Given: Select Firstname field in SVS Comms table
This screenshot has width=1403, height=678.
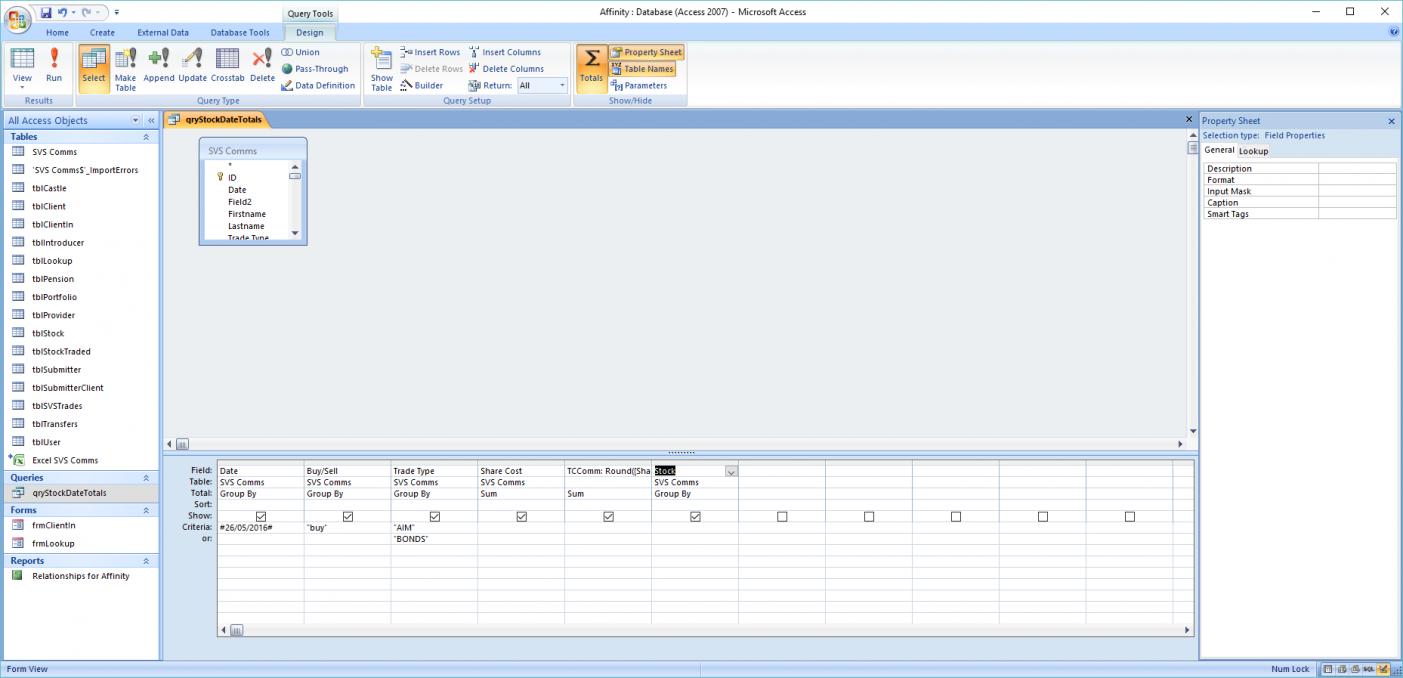Looking at the screenshot, I should 246,214.
